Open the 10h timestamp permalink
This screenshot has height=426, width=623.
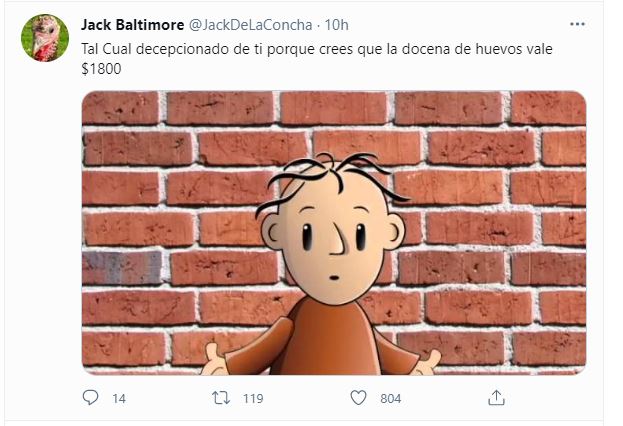pyautogui.click(x=337, y=25)
